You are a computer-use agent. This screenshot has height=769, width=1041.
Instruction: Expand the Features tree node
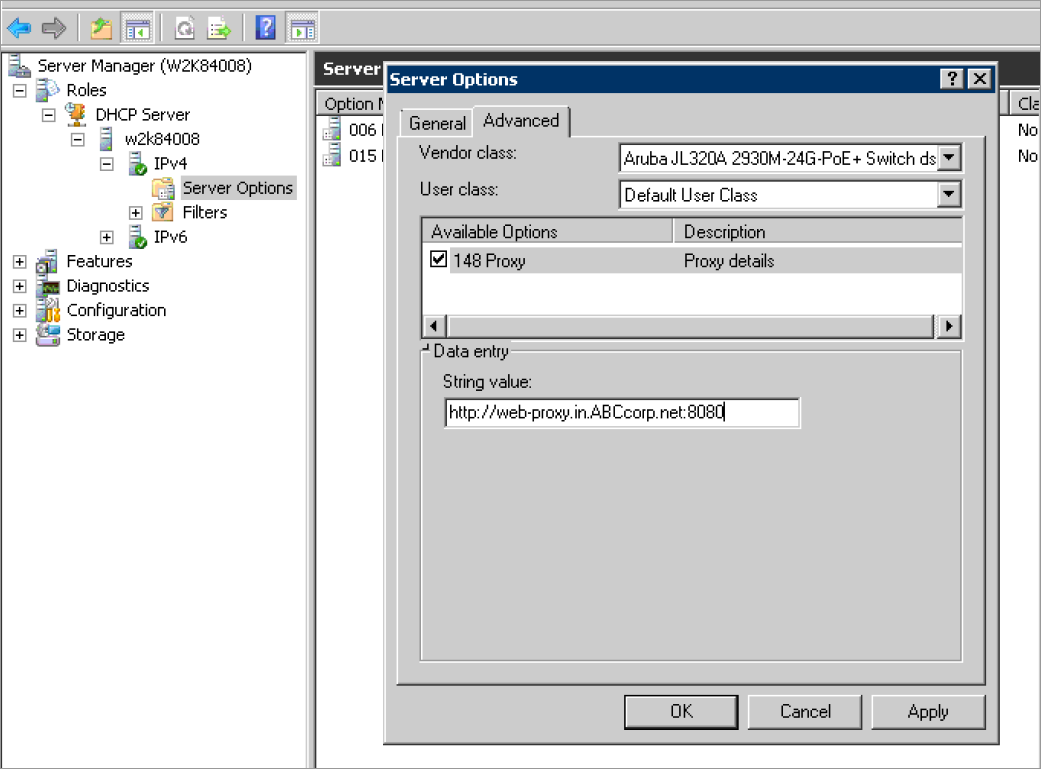(20, 262)
